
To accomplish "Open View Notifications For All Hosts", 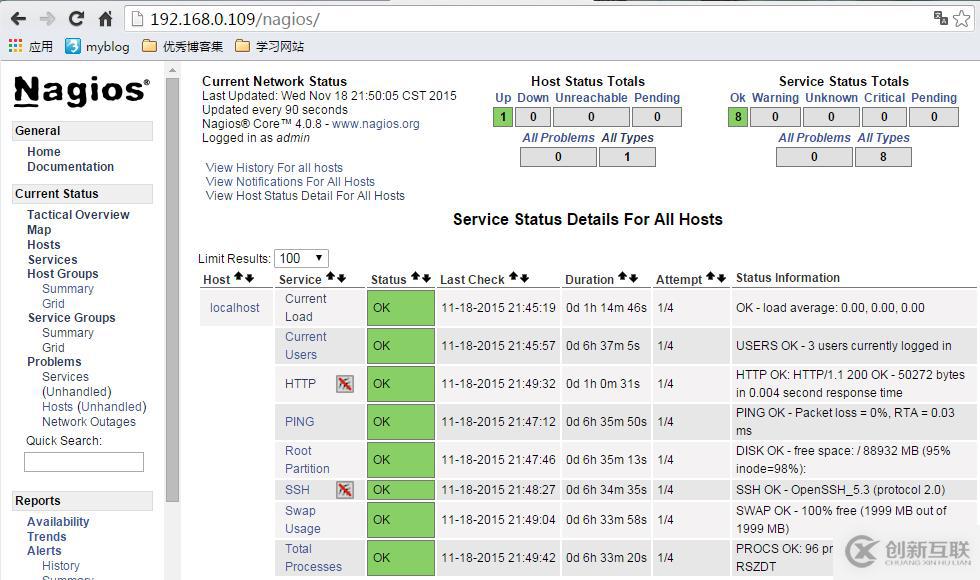I will (290, 182).
